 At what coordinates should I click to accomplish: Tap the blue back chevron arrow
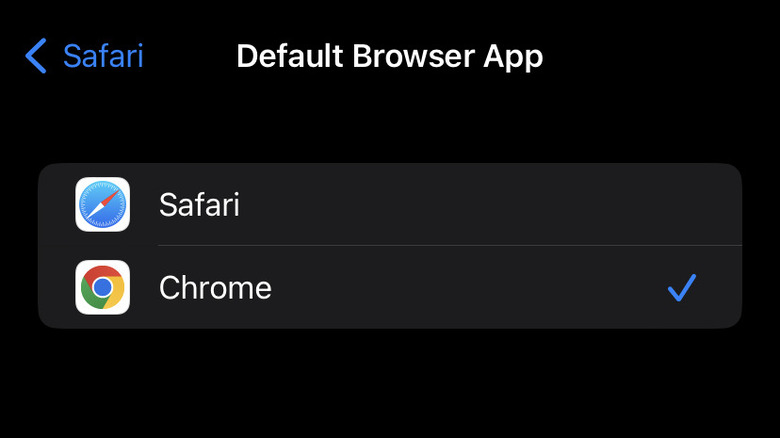coord(36,56)
